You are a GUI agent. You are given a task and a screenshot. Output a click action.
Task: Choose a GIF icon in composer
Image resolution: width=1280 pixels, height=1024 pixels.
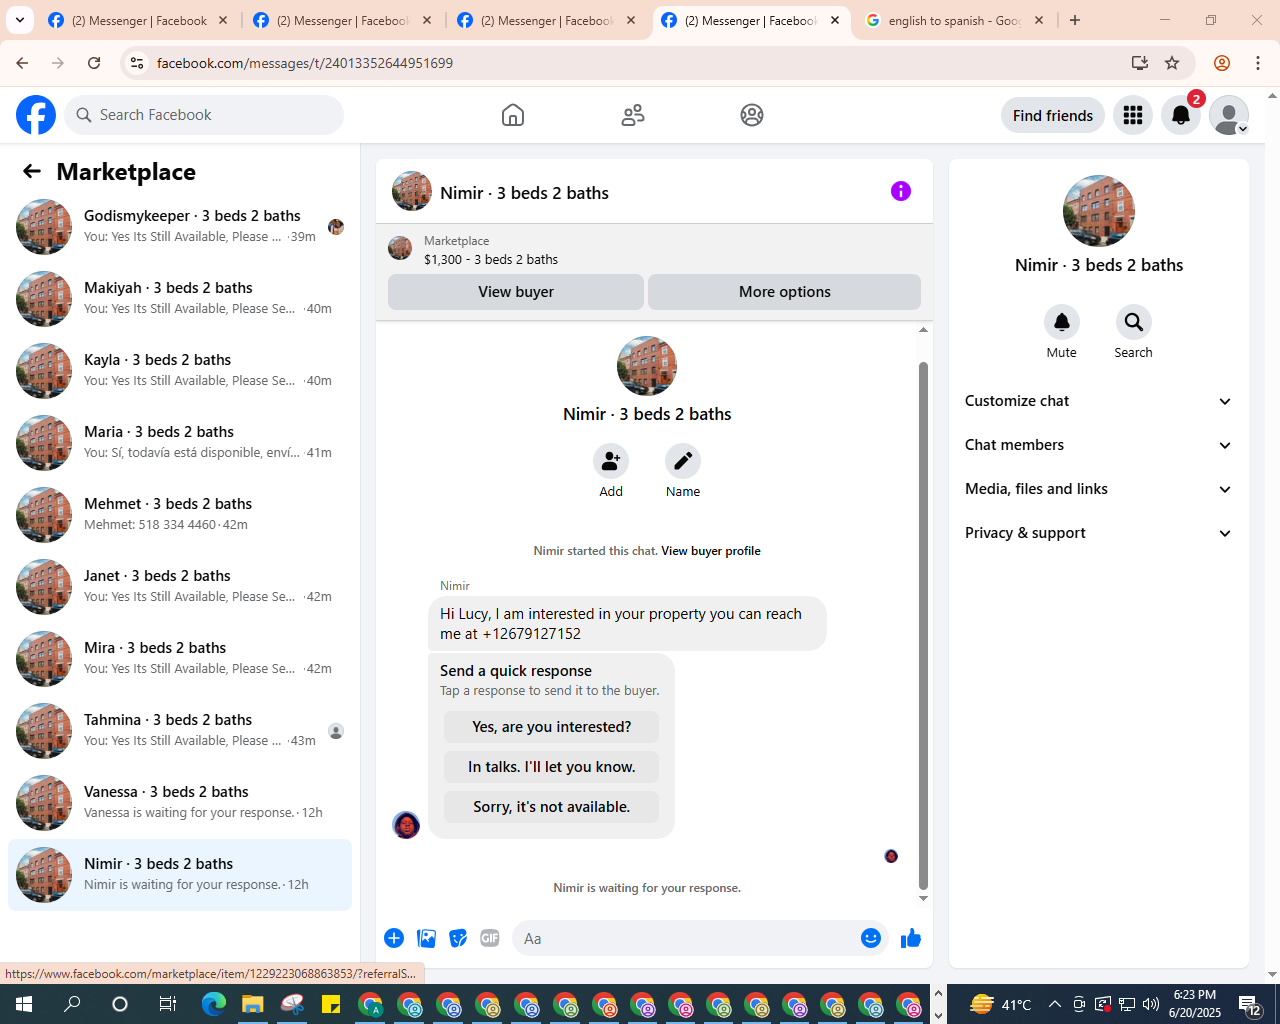pos(490,938)
